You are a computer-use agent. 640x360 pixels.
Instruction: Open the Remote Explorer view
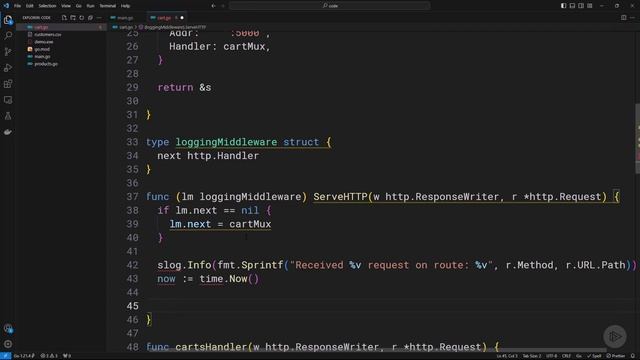point(8,100)
